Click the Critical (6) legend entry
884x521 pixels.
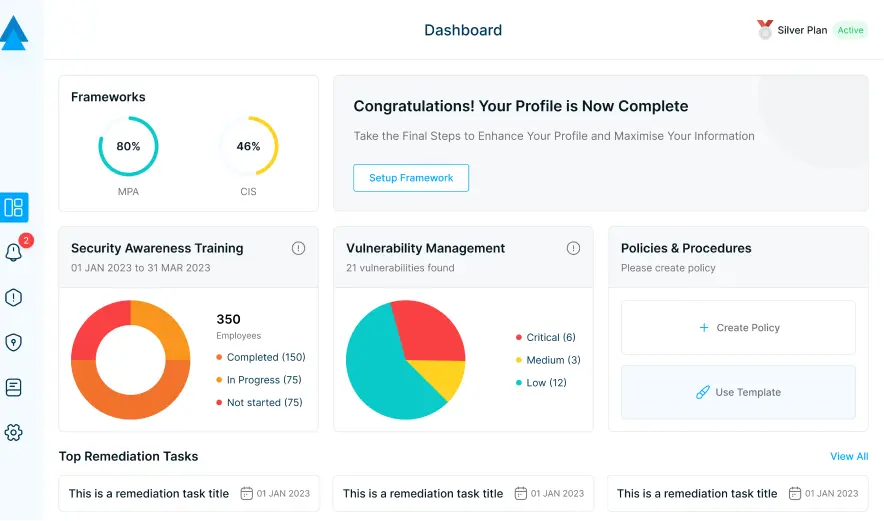pos(546,337)
